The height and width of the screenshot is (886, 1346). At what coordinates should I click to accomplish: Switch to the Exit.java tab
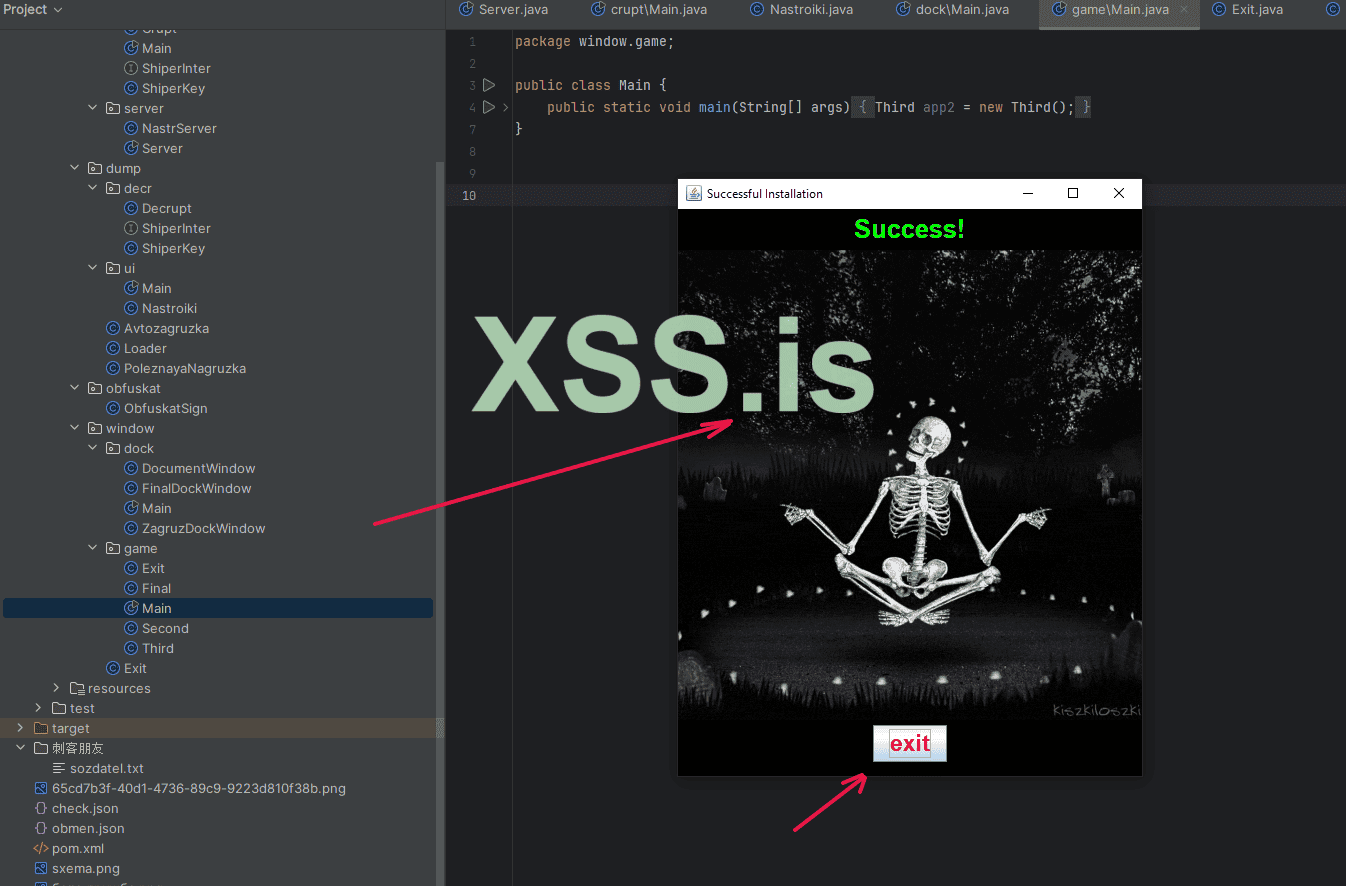(x=1247, y=10)
